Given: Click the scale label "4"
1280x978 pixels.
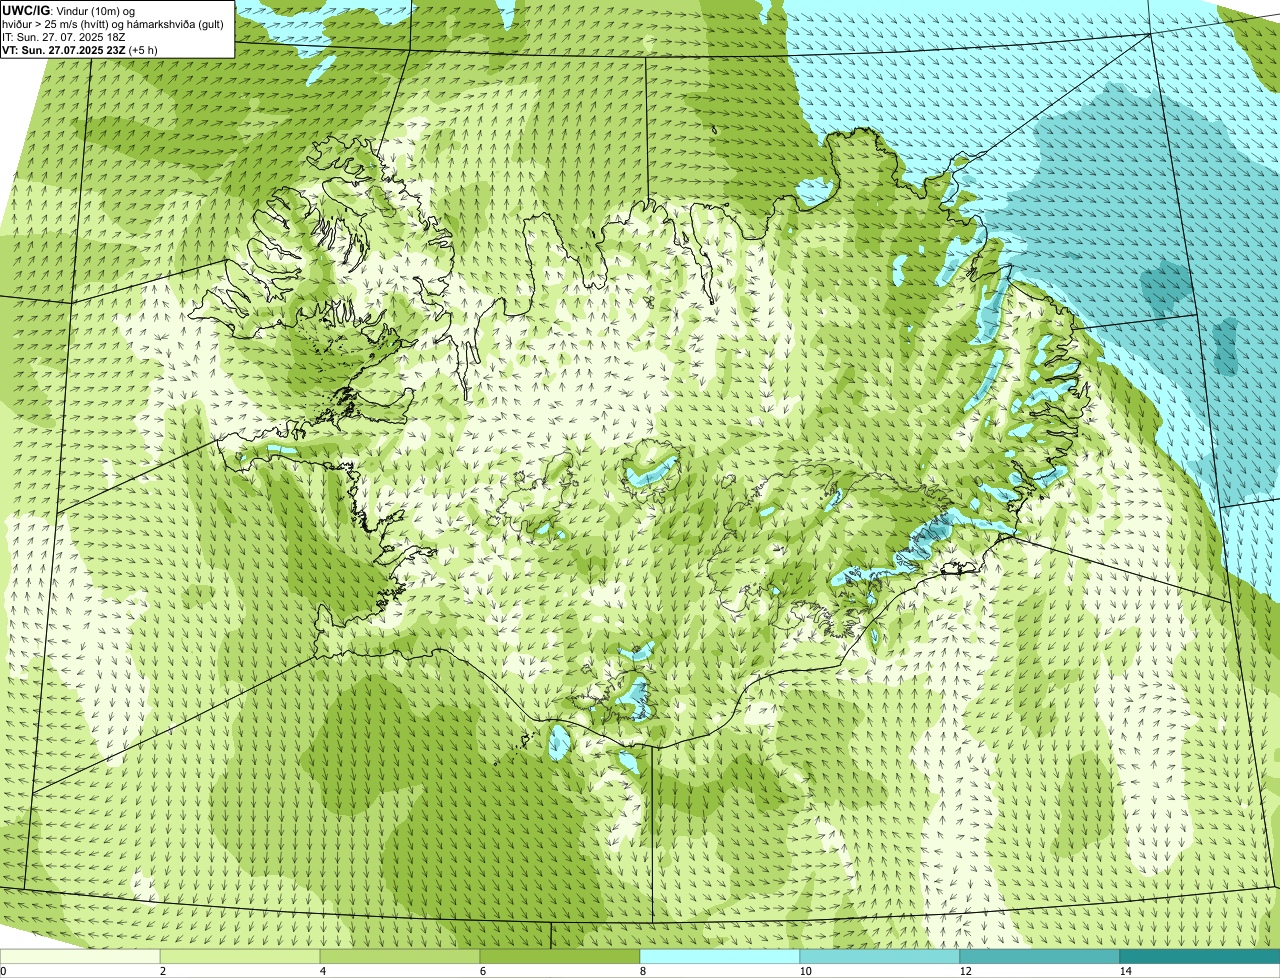Looking at the screenshot, I should (x=322, y=971).
